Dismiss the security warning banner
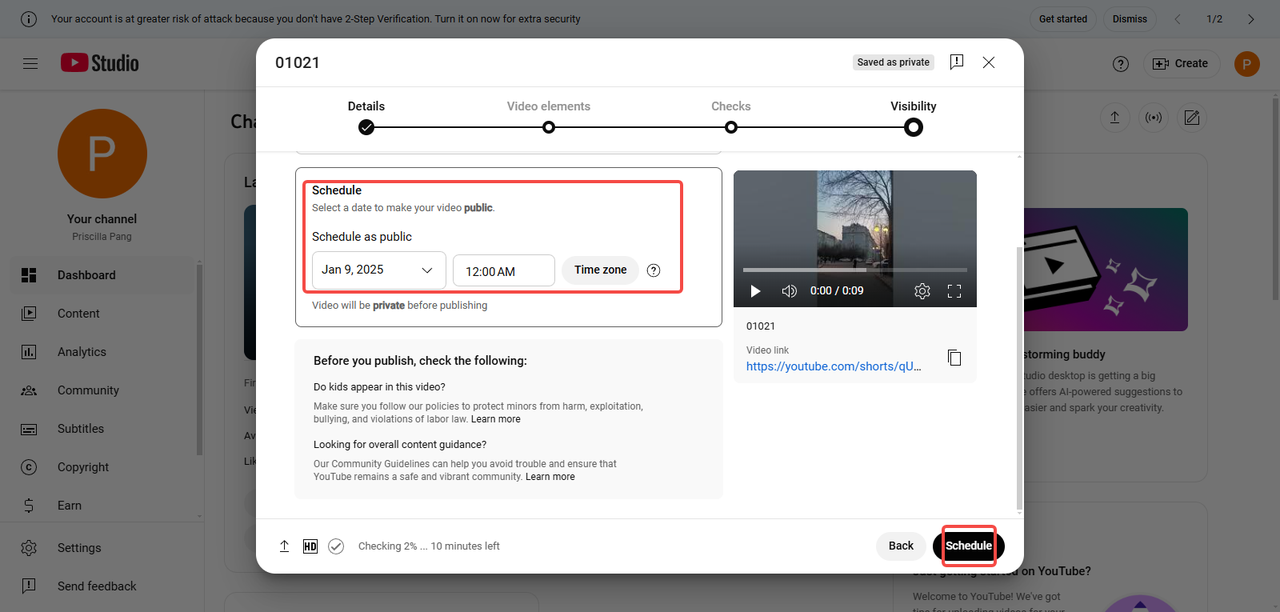The height and width of the screenshot is (612, 1280). click(x=1130, y=19)
